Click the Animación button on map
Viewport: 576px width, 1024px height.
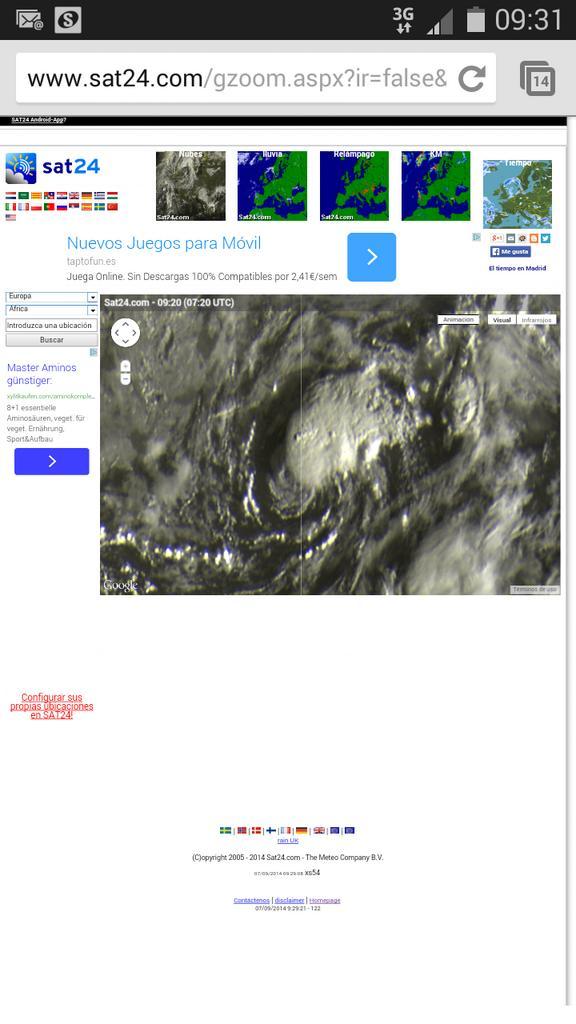click(458, 320)
